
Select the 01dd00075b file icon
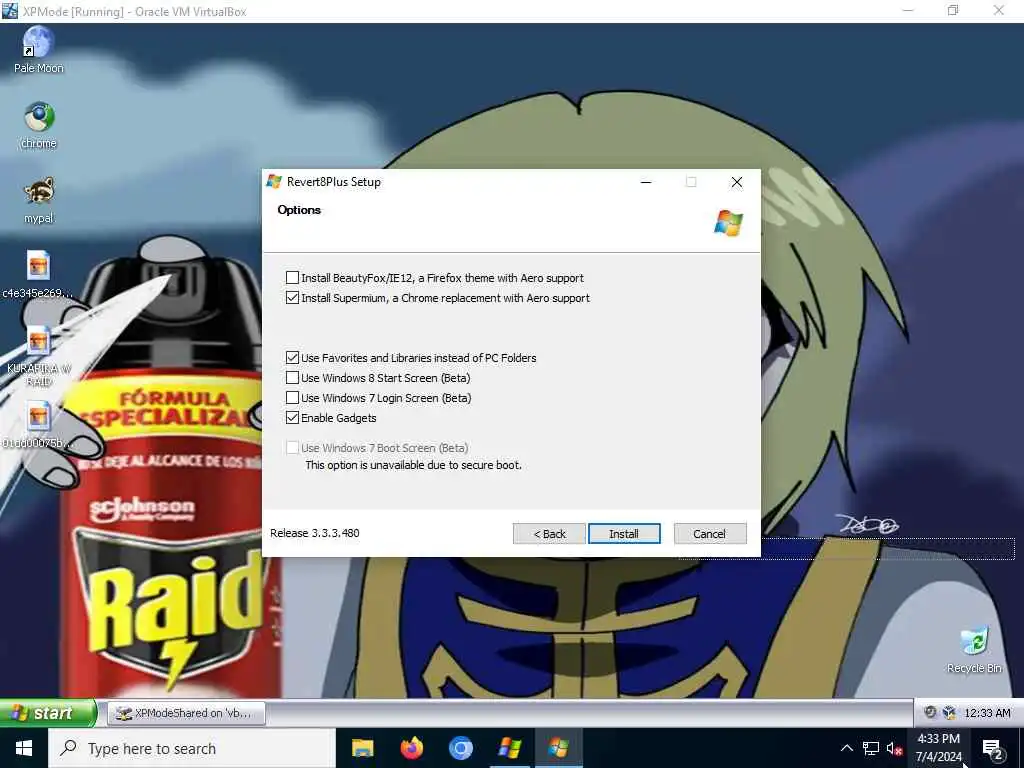pos(38,424)
